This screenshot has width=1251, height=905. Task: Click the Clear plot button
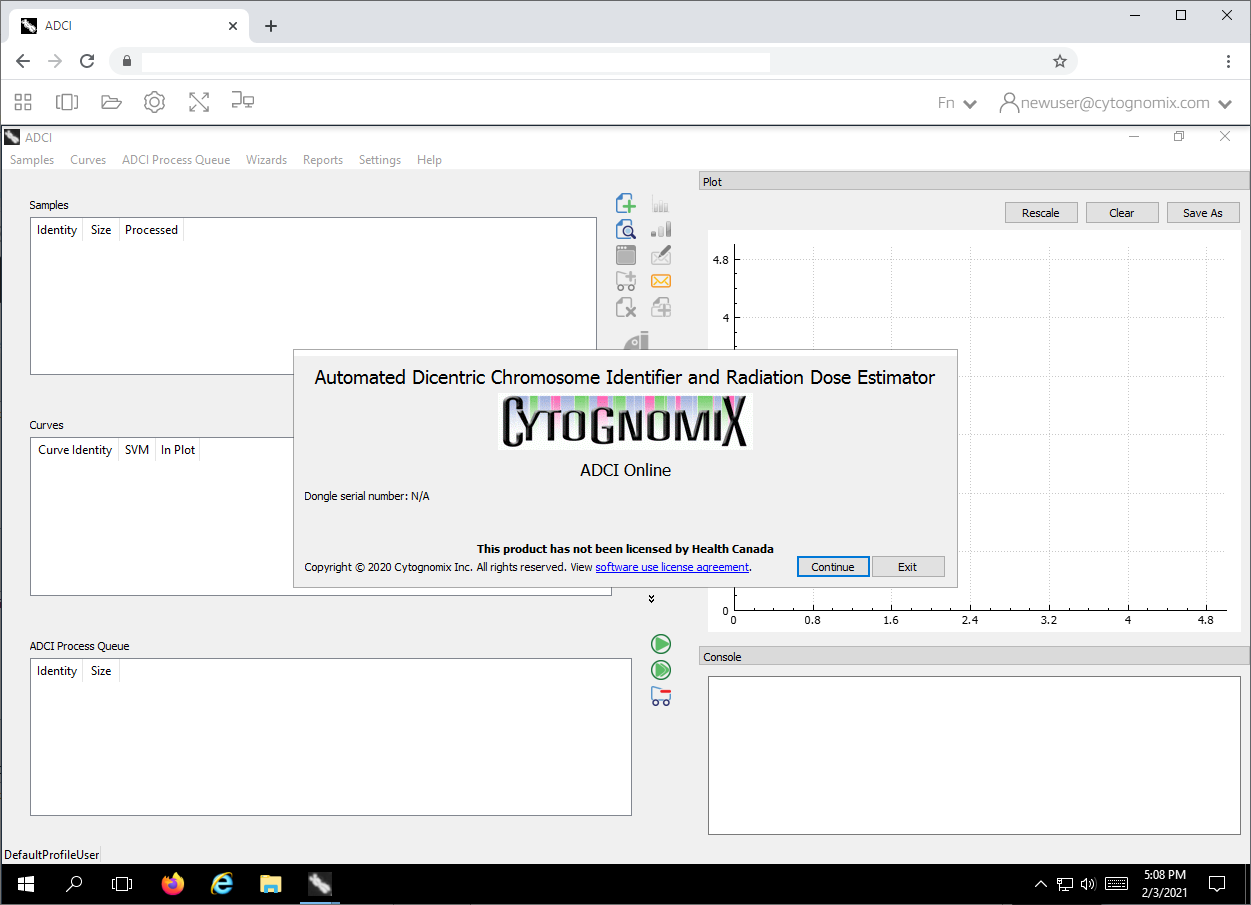(x=1122, y=213)
